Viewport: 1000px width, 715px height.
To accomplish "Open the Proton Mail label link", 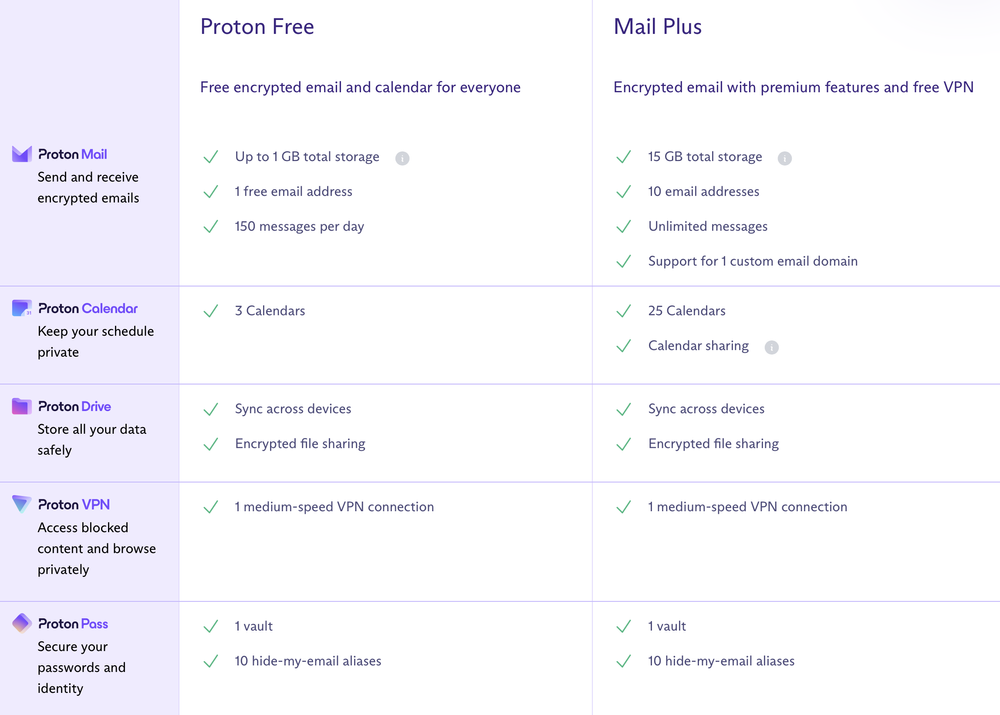I will coord(72,154).
